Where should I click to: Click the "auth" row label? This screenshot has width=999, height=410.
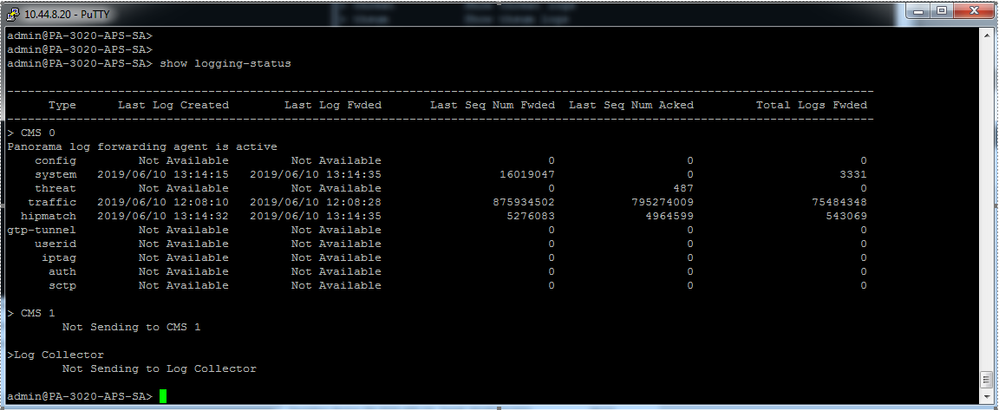(x=62, y=272)
